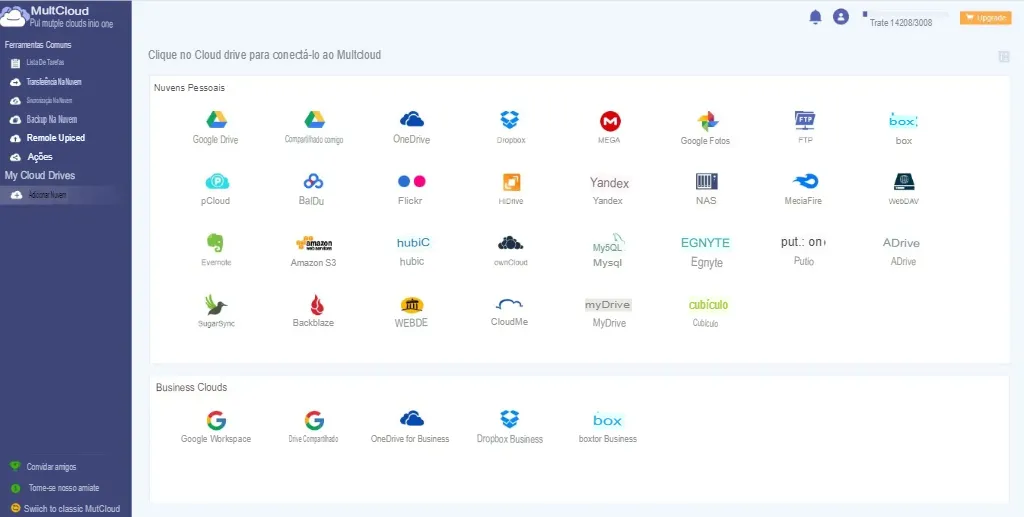Open the user account avatar menu
1024x517 pixels.
pyautogui.click(x=840, y=17)
